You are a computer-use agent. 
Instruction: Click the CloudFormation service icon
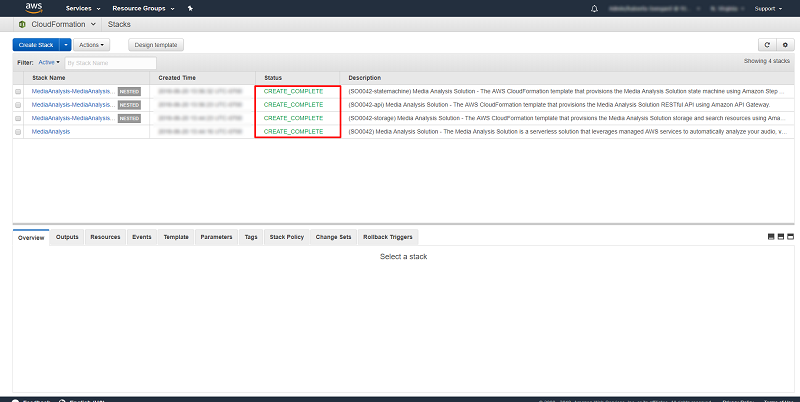pos(22,24)
